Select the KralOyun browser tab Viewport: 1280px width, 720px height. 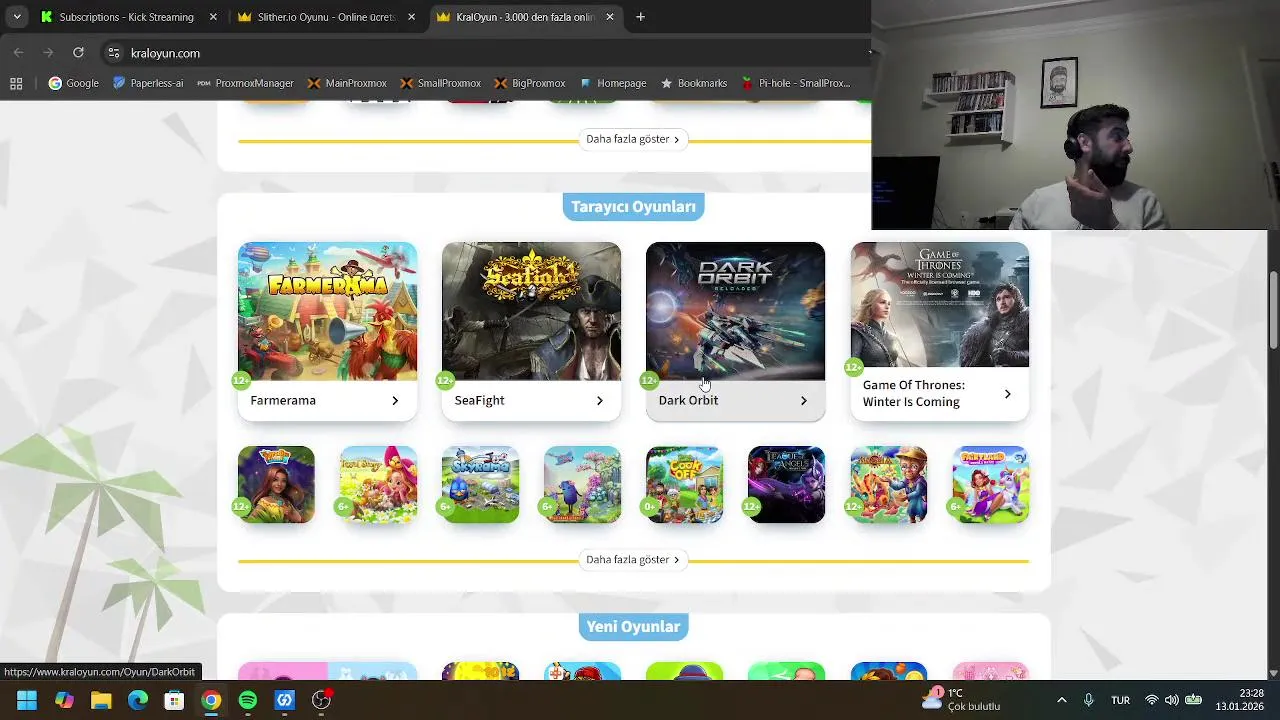[x=525, y=17]
